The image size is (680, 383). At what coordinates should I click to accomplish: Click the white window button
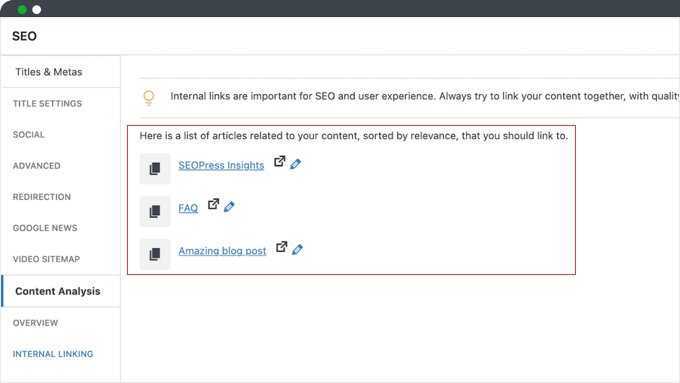pos(37,10)
